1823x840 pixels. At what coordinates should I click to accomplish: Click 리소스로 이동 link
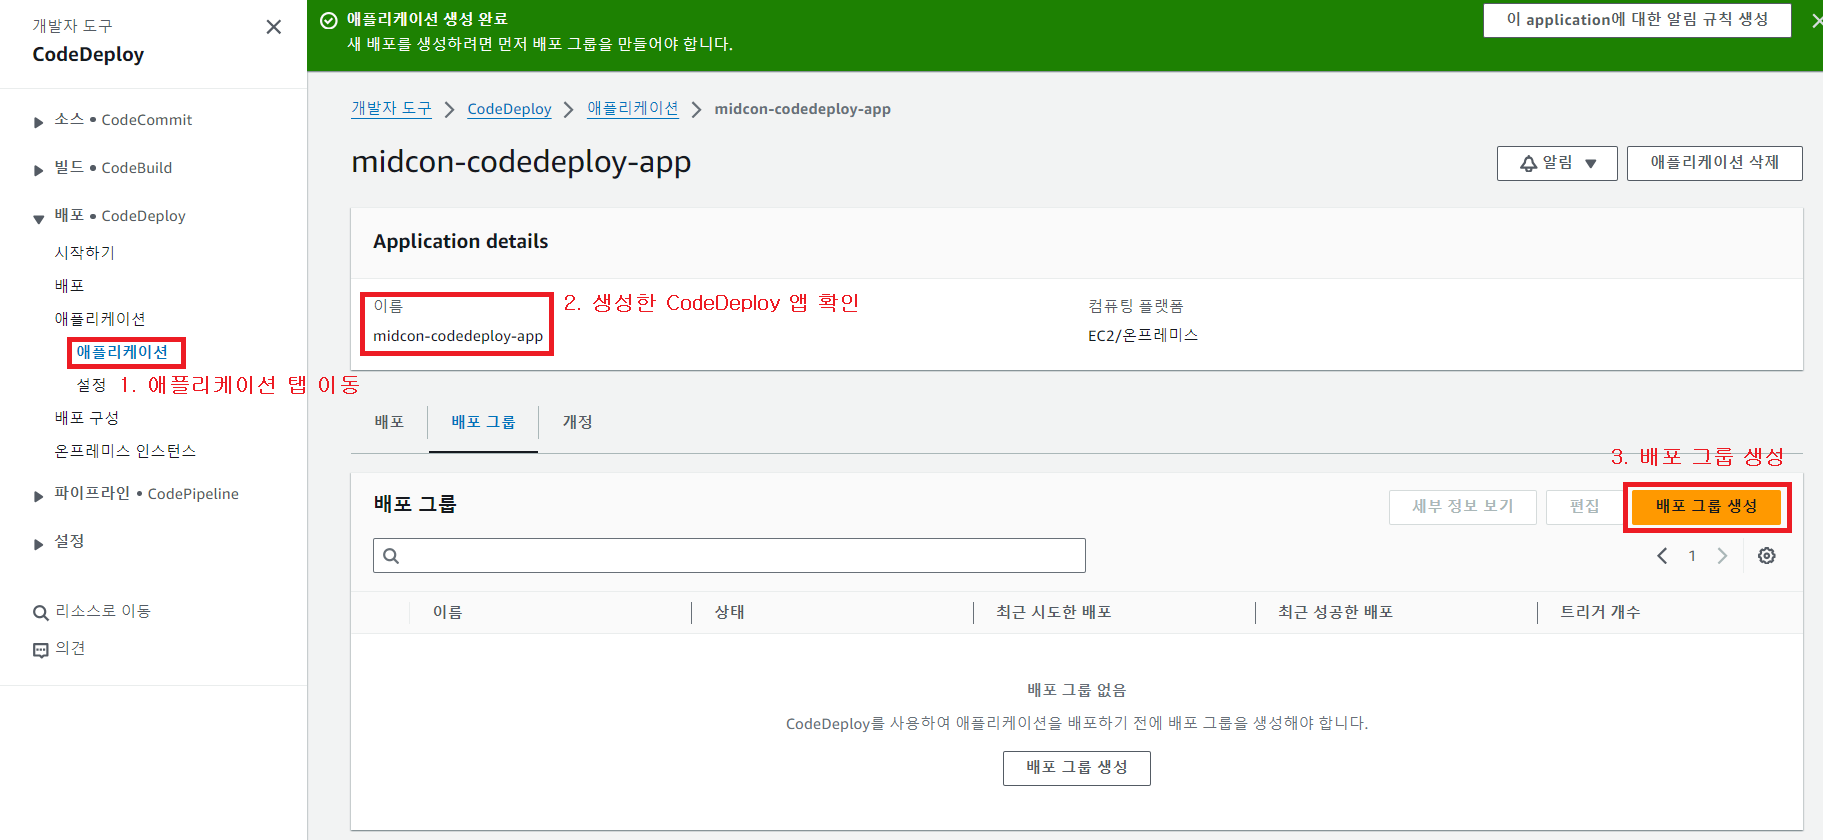pos(103,612)
